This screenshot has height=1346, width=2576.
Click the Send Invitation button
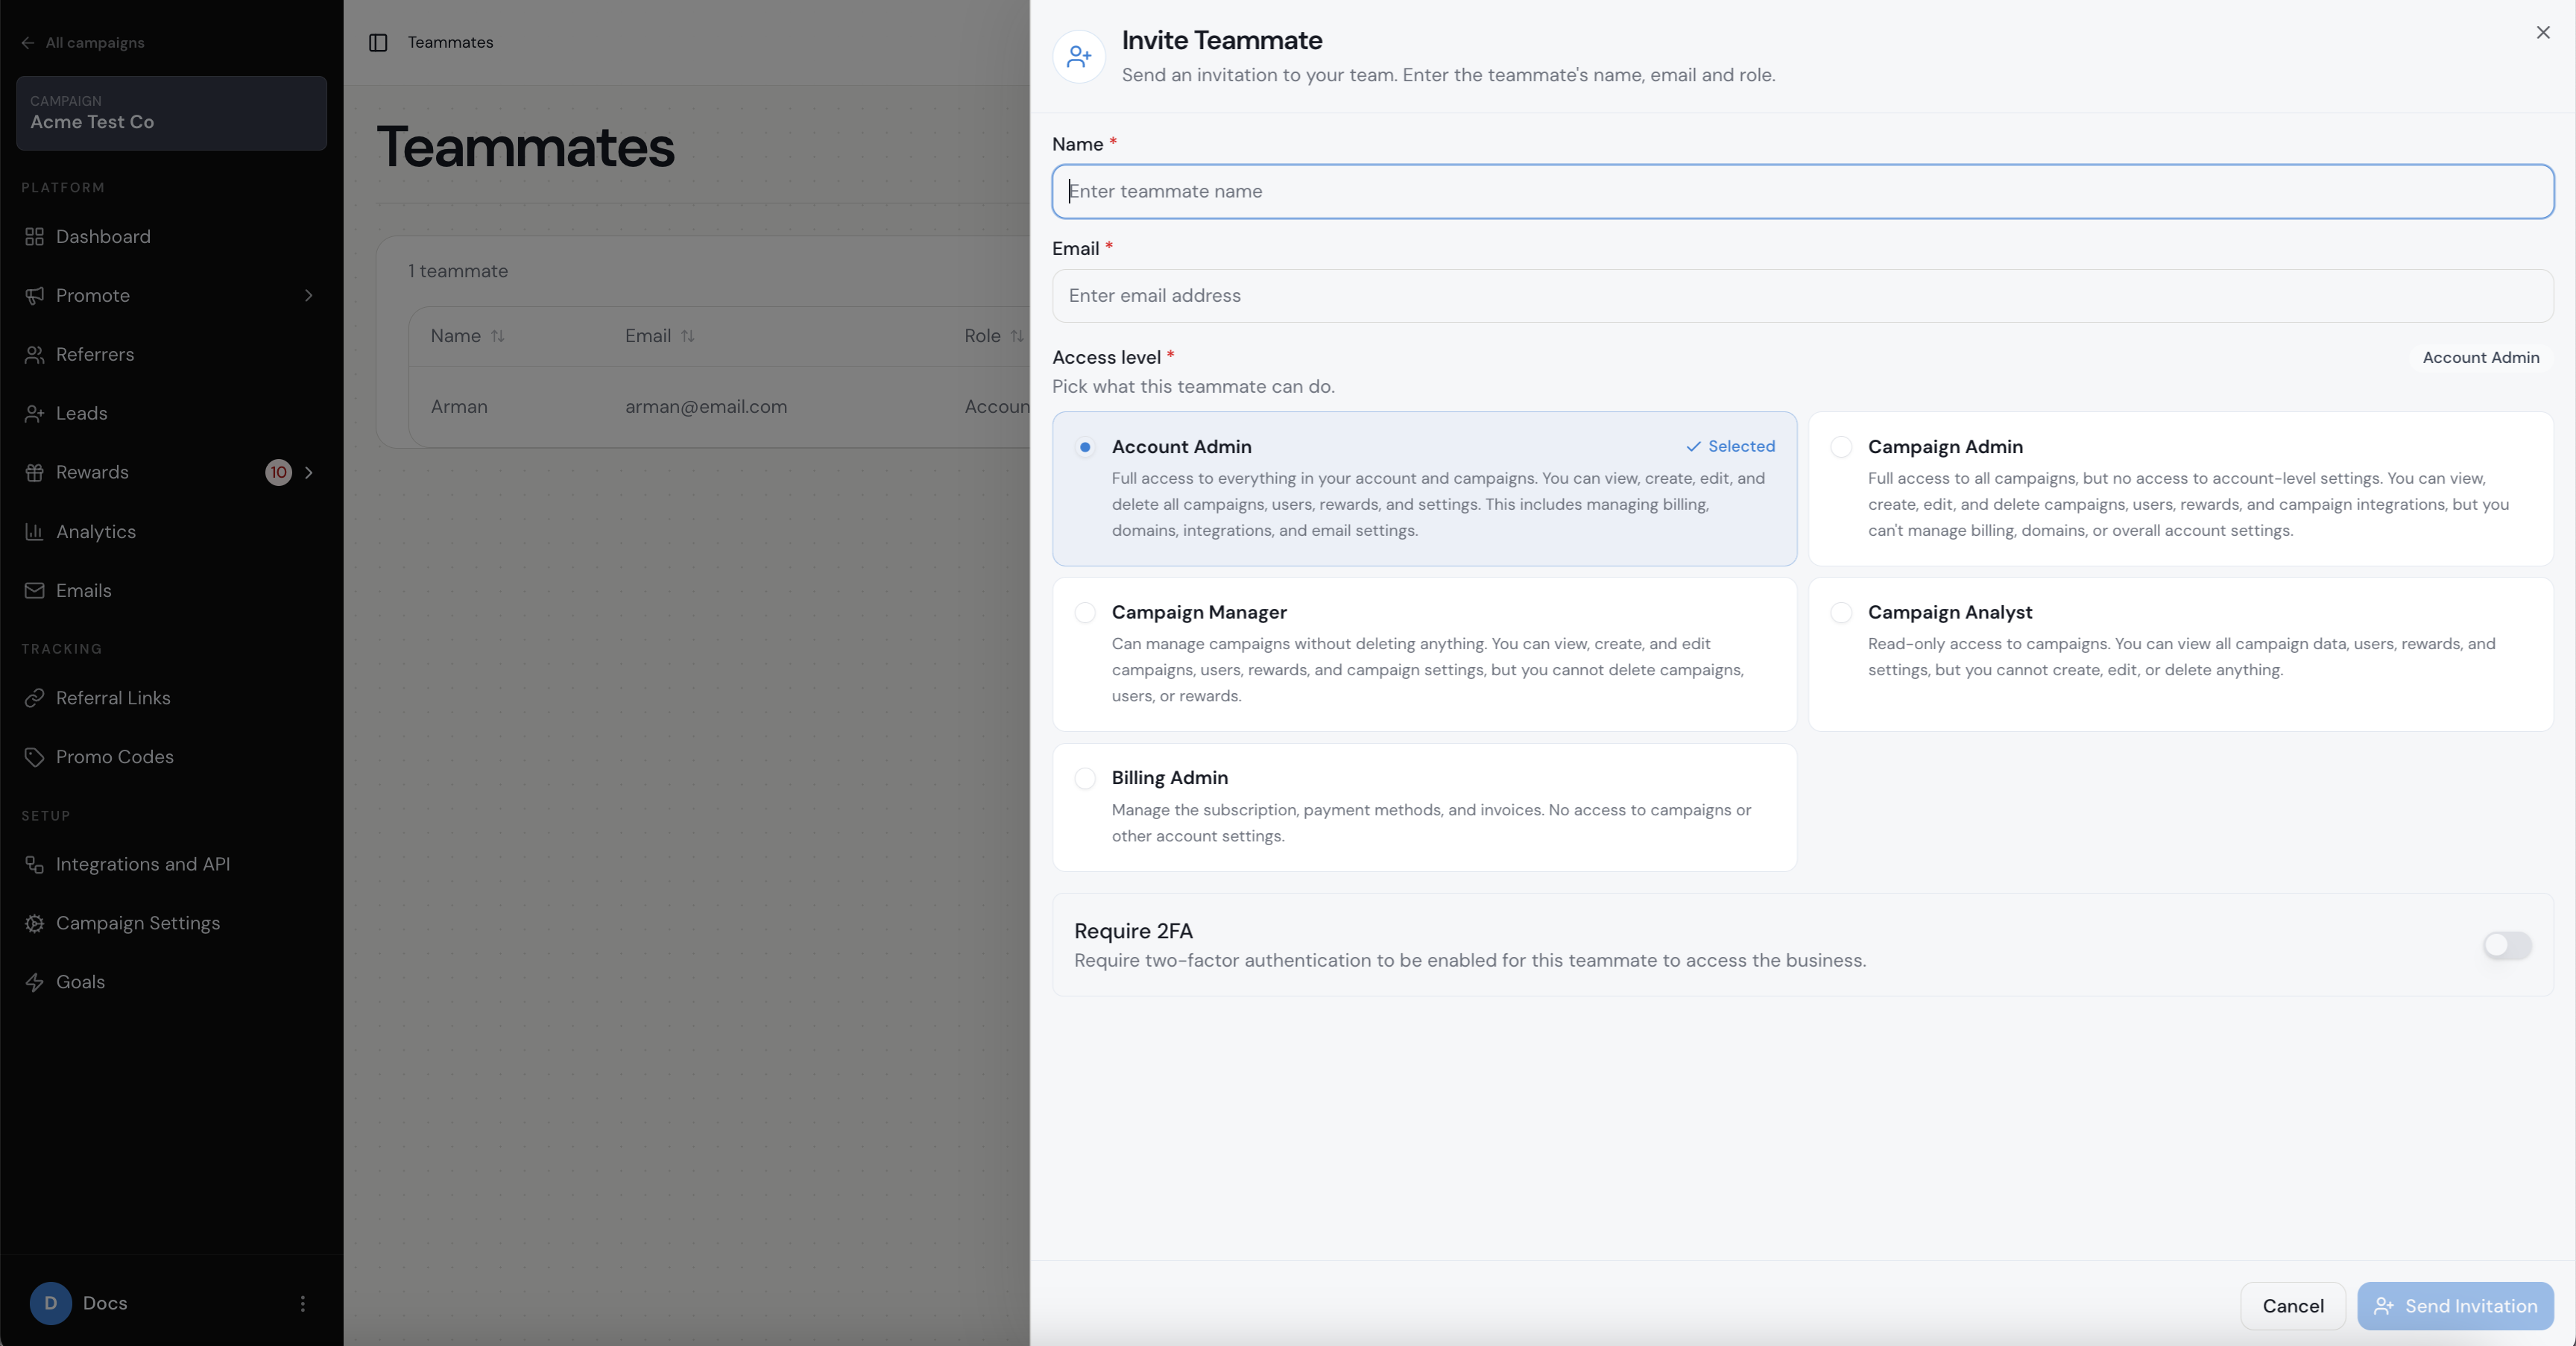click(x=2455, y=1307)
